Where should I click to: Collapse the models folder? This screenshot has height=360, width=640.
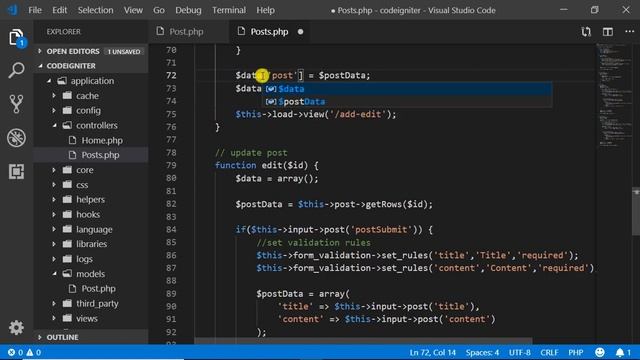tap(91, 274)
